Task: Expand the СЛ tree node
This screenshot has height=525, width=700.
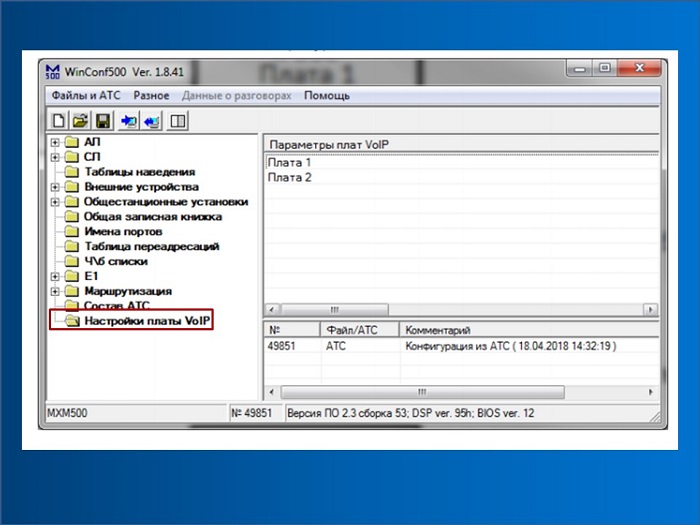Action: click(x=55, y=157)
